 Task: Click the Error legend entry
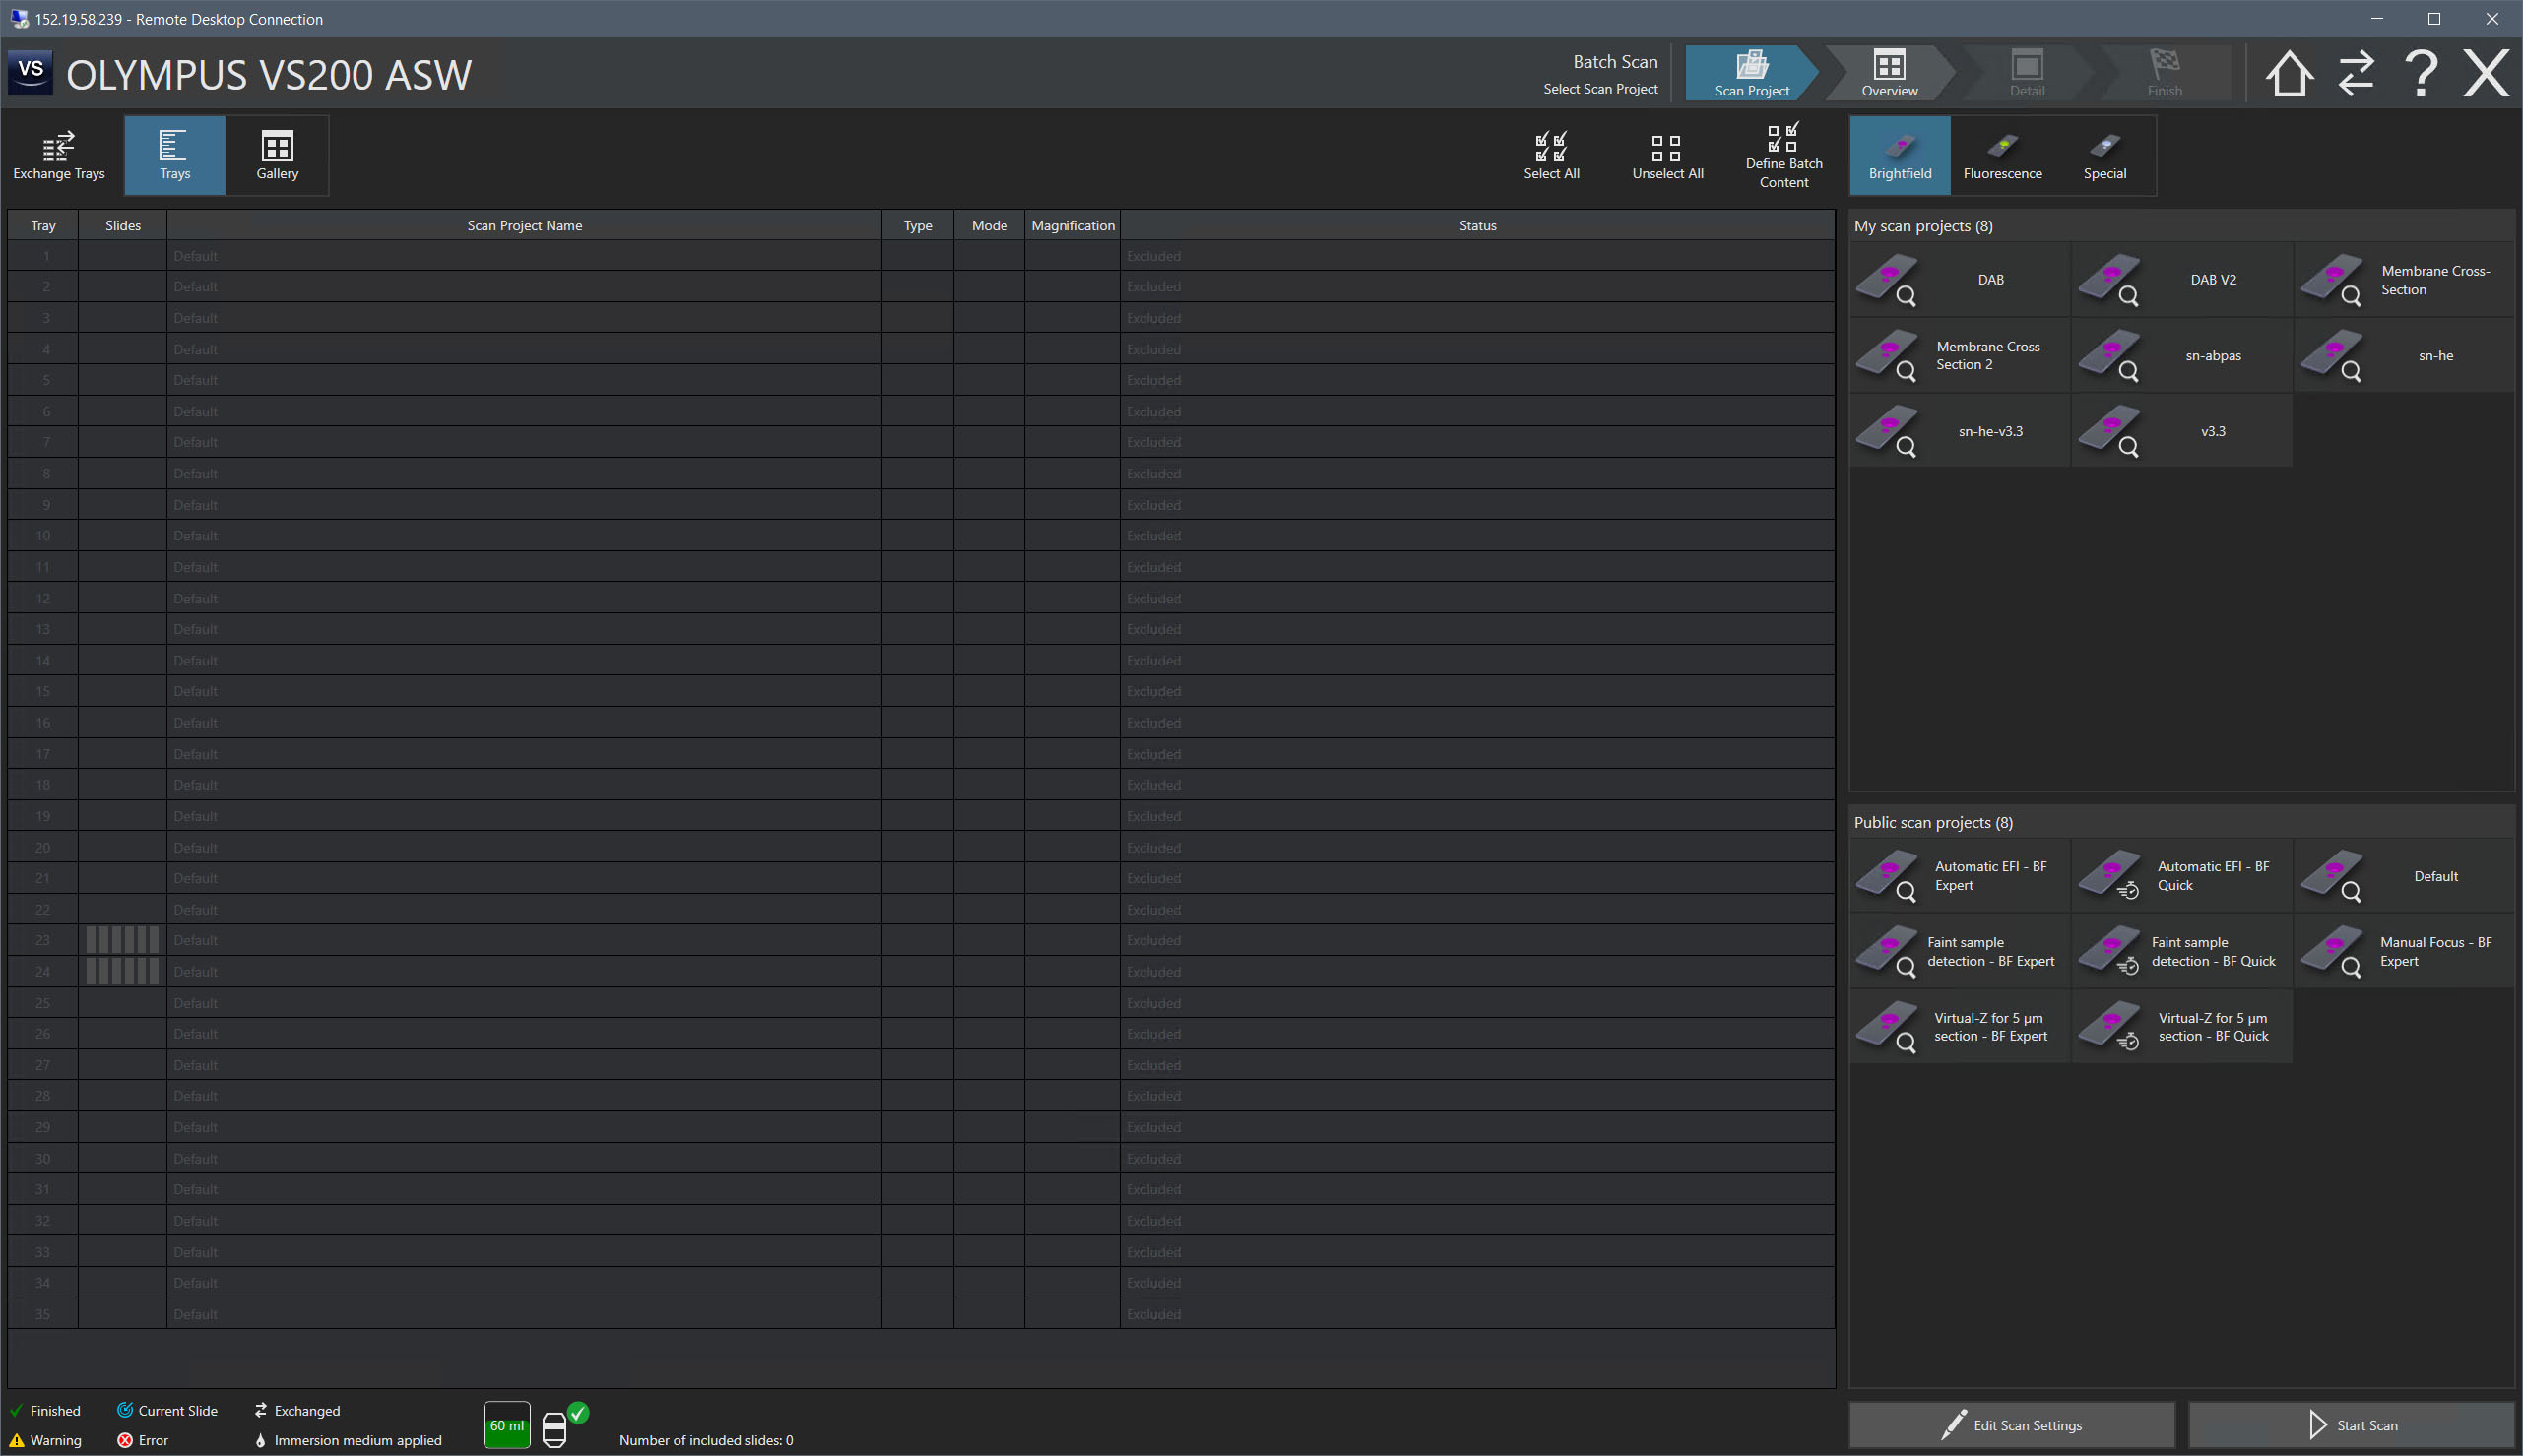click(142, 1440)
